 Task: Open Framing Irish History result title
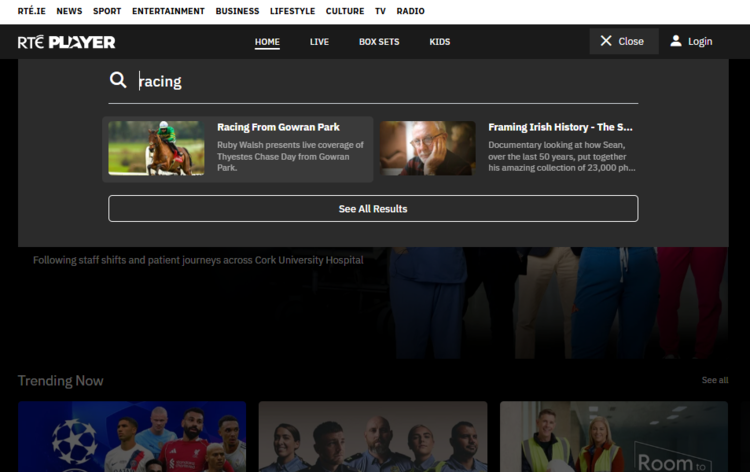point(560,127)
